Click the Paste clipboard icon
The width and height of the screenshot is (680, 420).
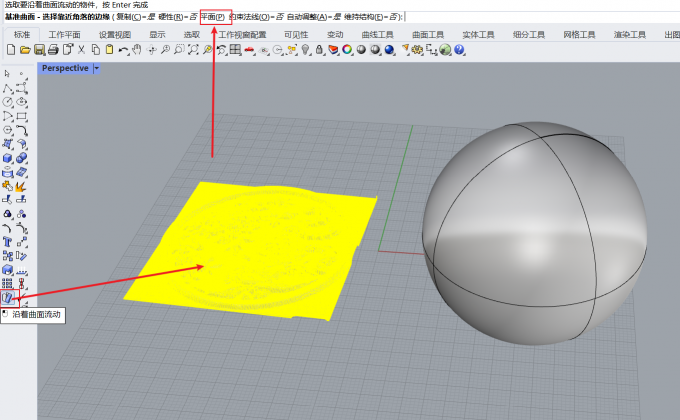coord(109,50)
